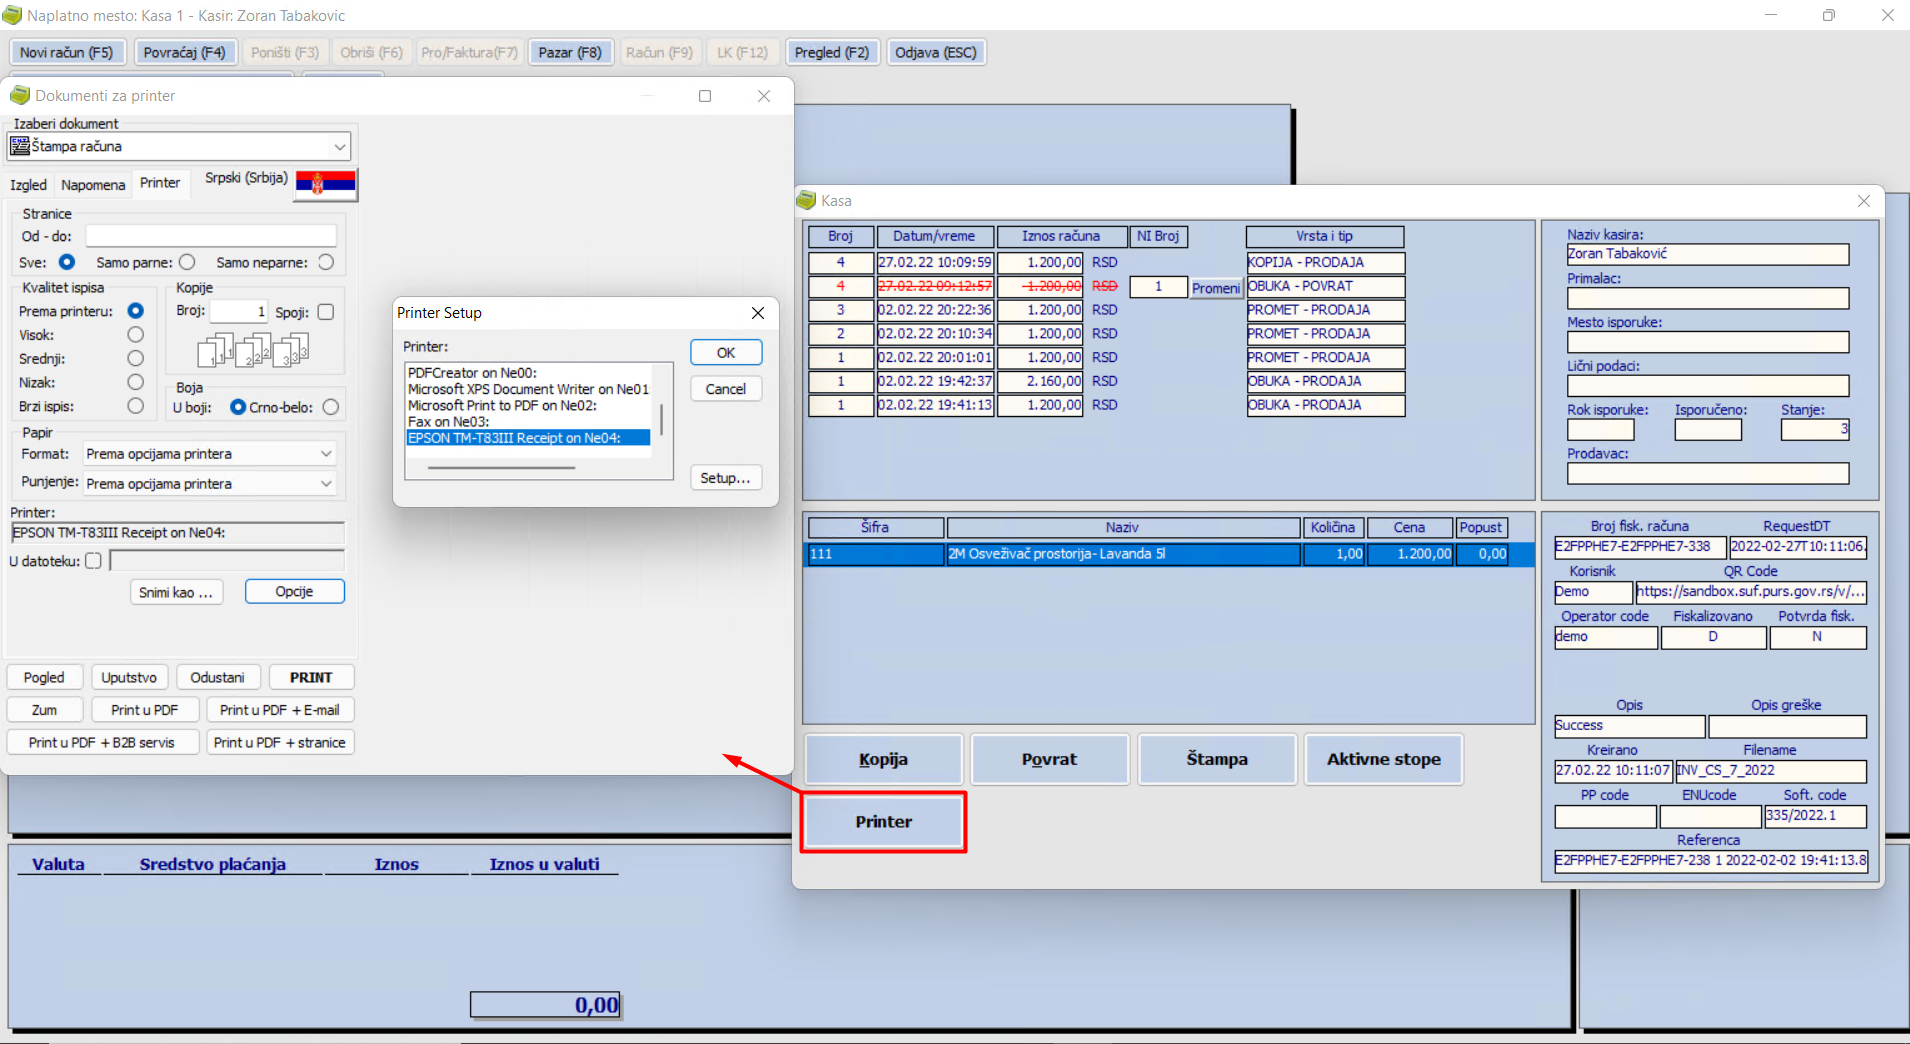The image size is (1910, 1044).
Task: Open the Izaberi dokument dropdown
Action: point(340,146)
